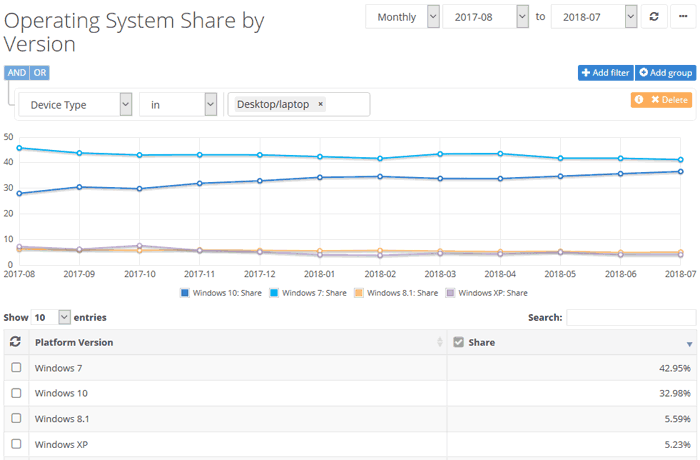
Task: Check the Windows 8.1 row checkbox
Action: pos(16,418)
